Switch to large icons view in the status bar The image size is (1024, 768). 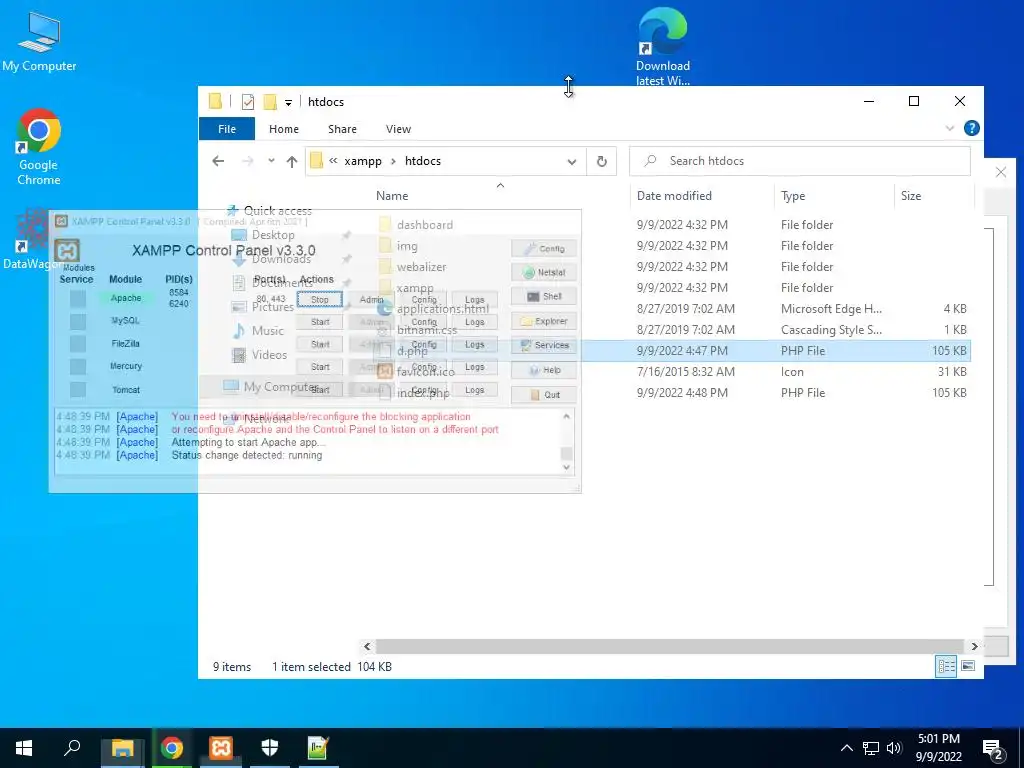(968, 666)
